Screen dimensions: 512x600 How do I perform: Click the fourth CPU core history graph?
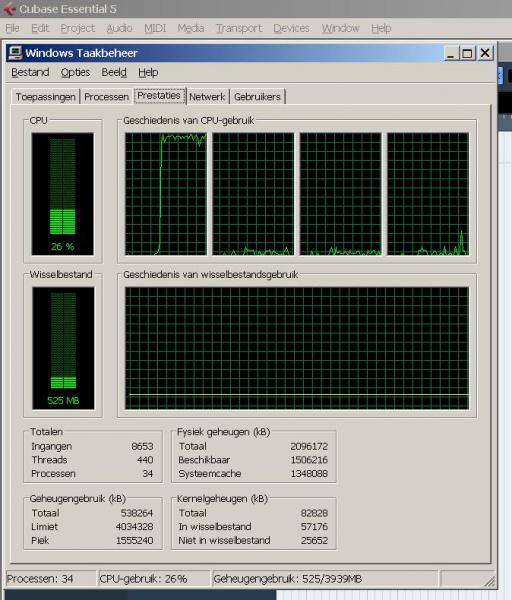[x=428, y=194]
